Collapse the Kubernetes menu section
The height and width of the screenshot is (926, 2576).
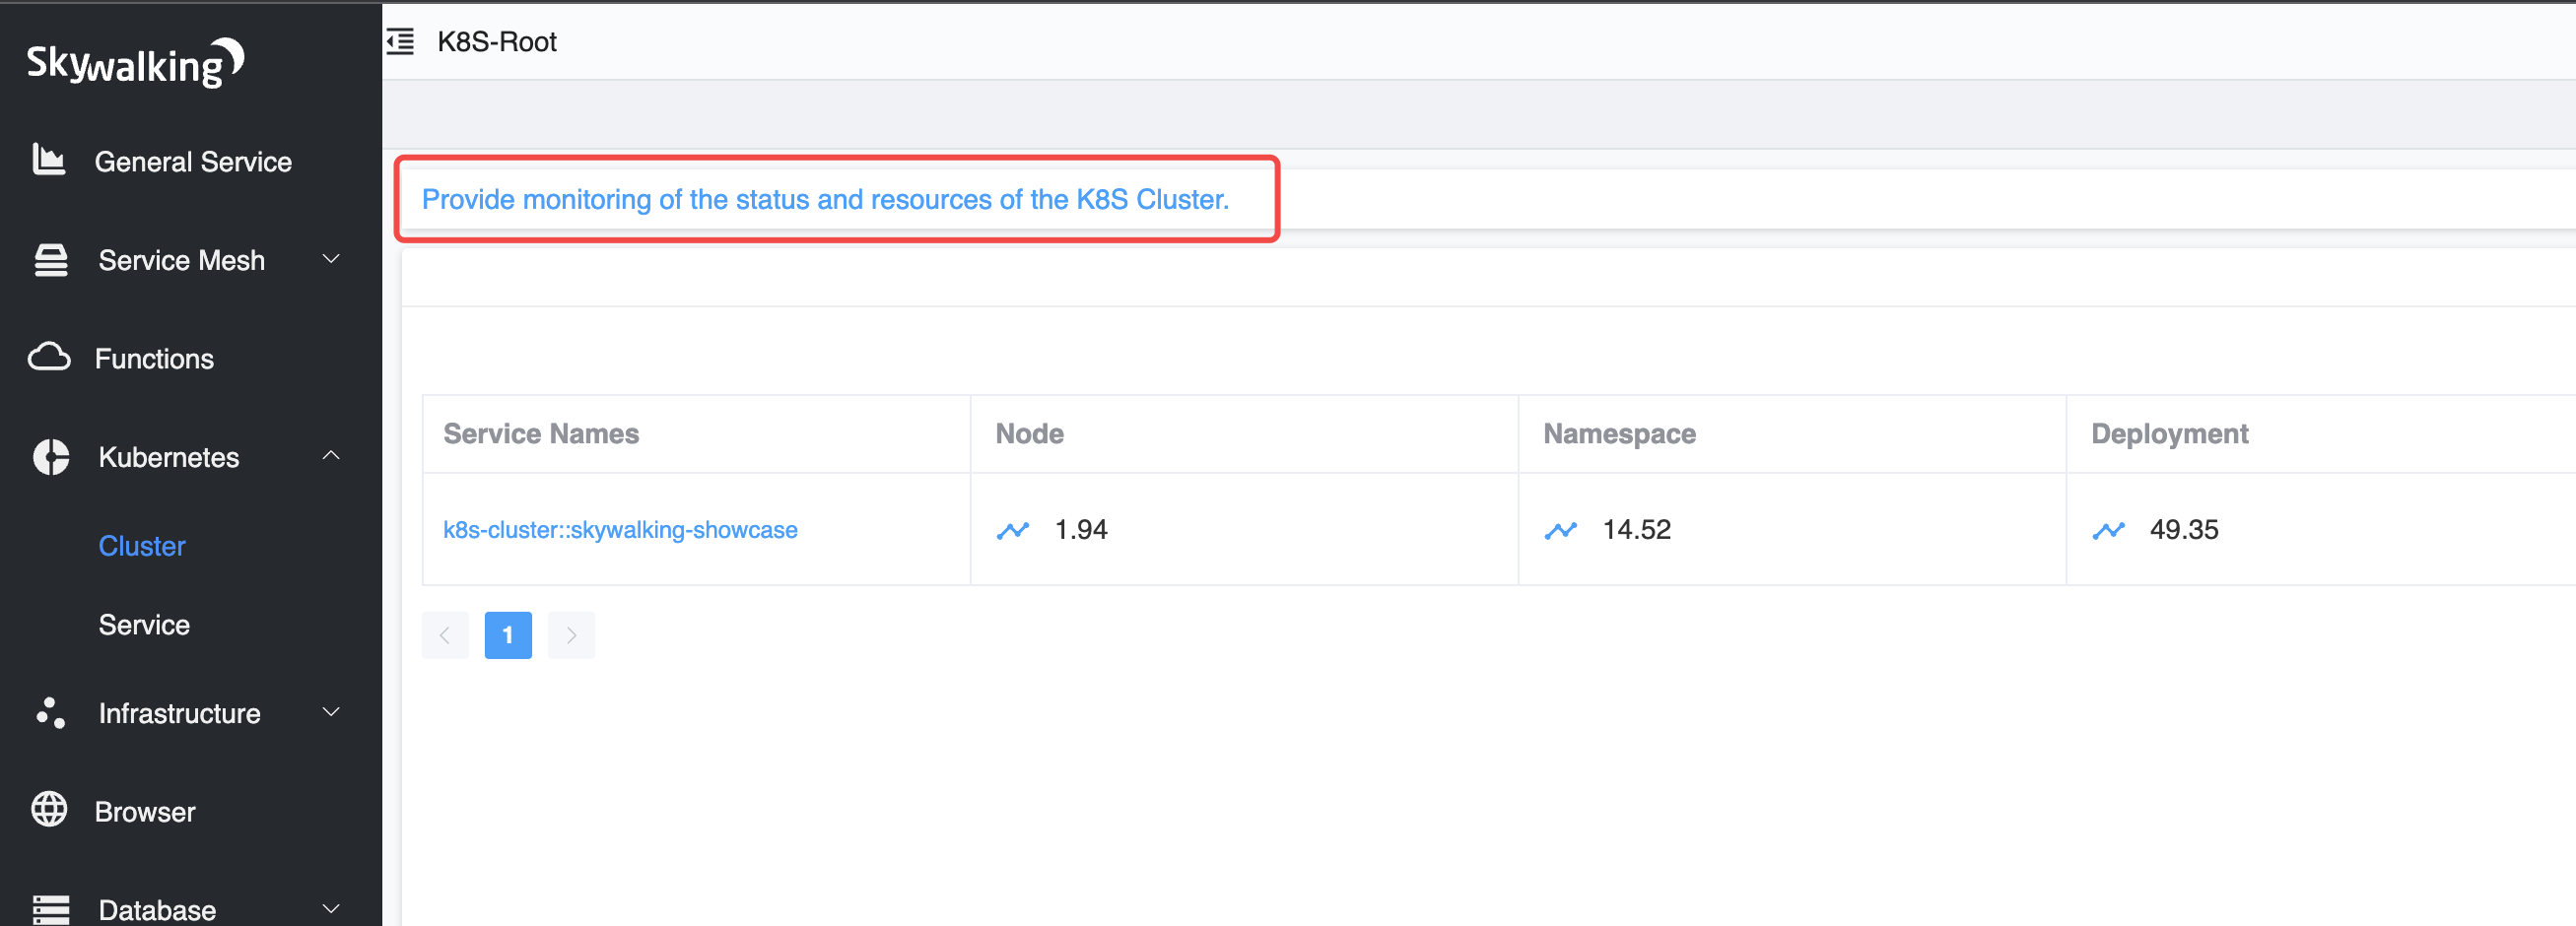(x=331, y=456)
